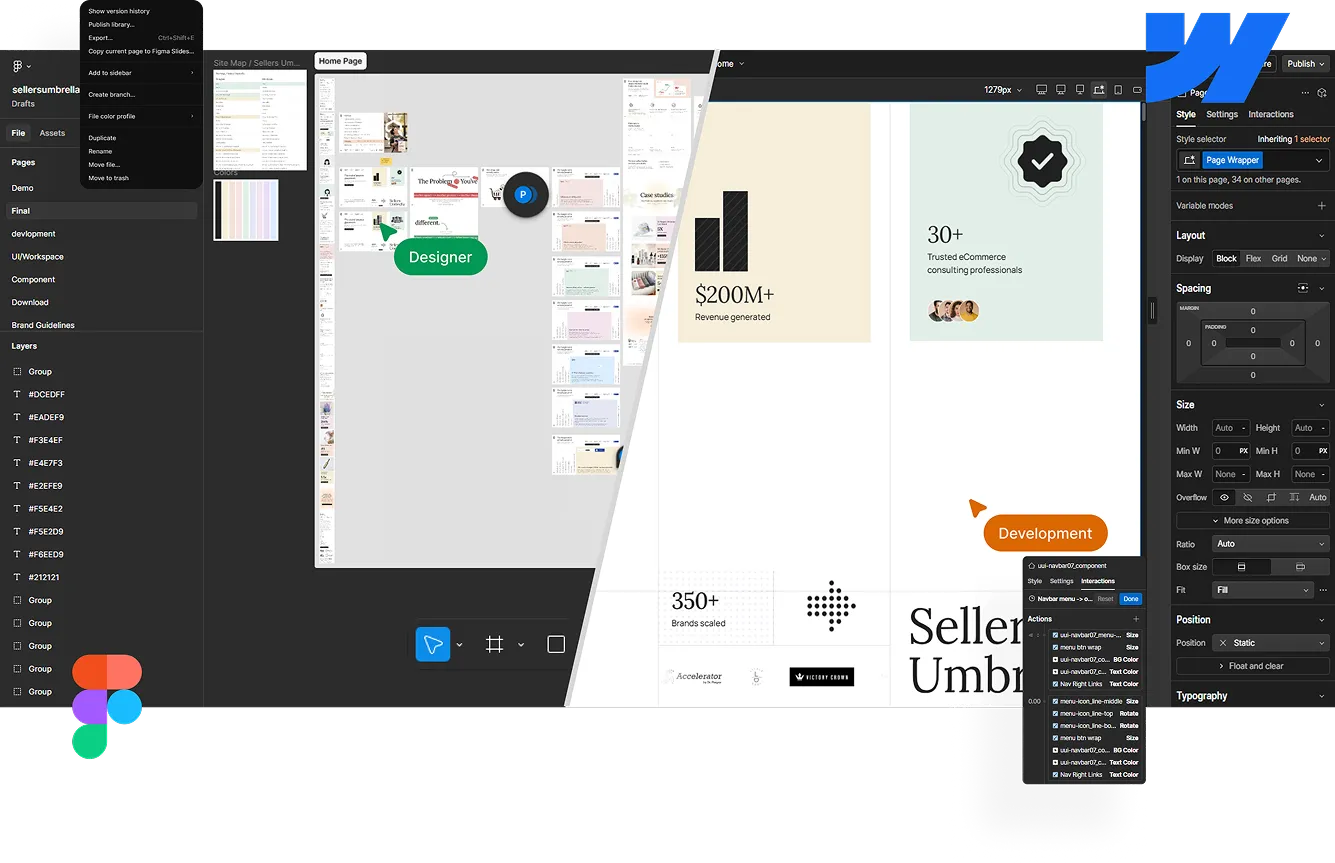Select the phone preview icon in the toolbar
Image resolution: width=1335 pixels, height=863 pixels.
[x=1117, y=89]
